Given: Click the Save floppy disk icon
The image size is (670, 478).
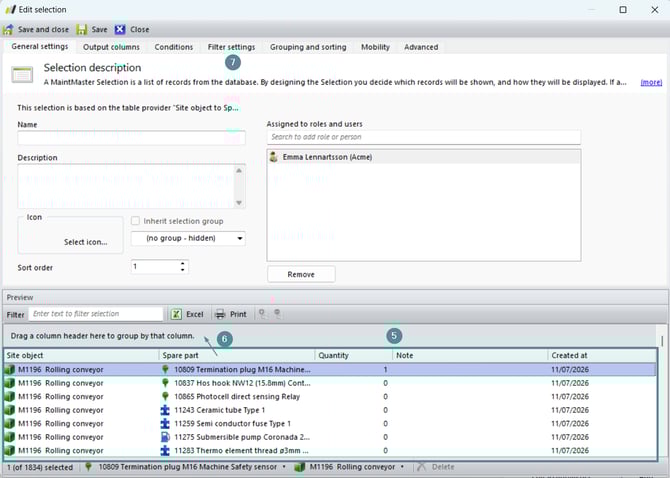Looking at the screenshot, I should point(82,29).
